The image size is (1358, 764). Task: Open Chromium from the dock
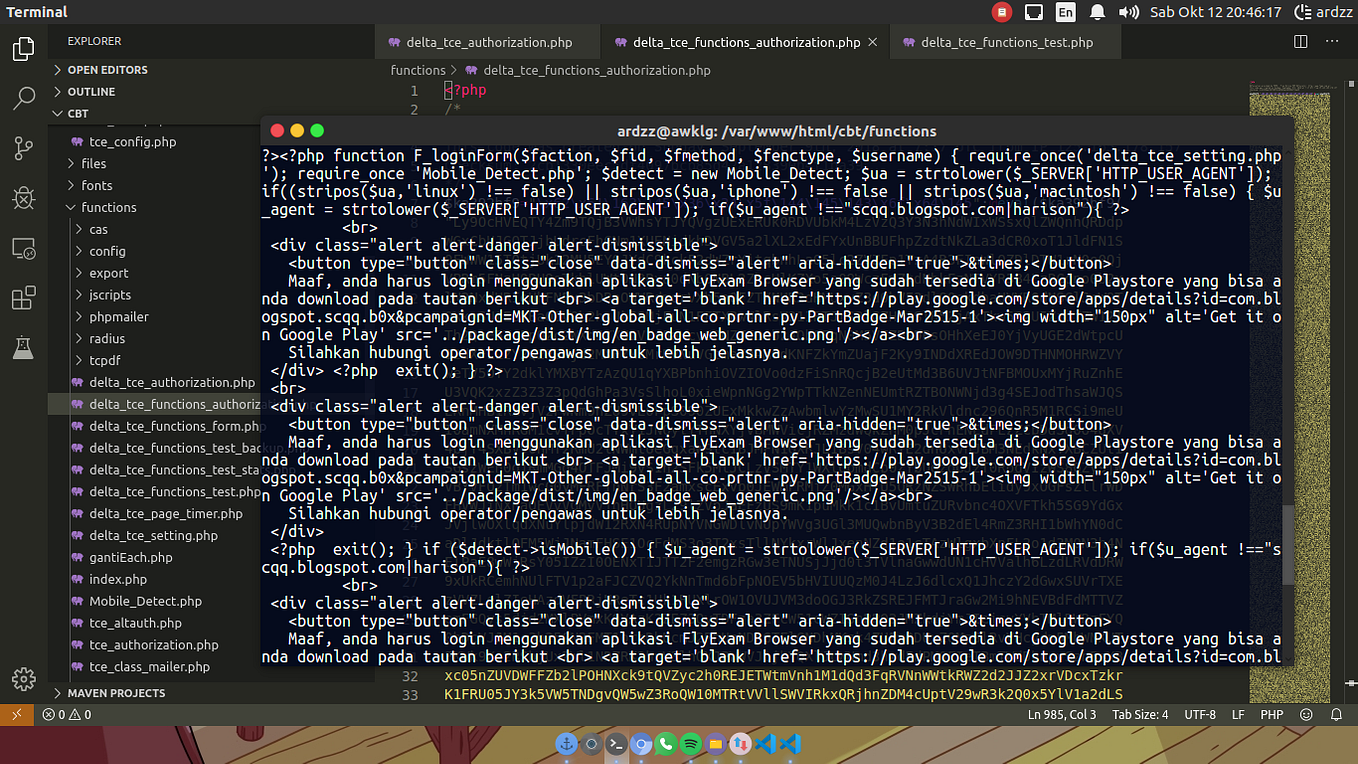(x=641, y=744)
